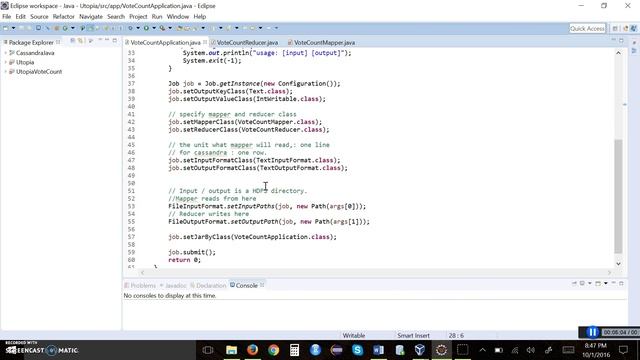Show hidden system tray icons

click(x=482, y=350)
